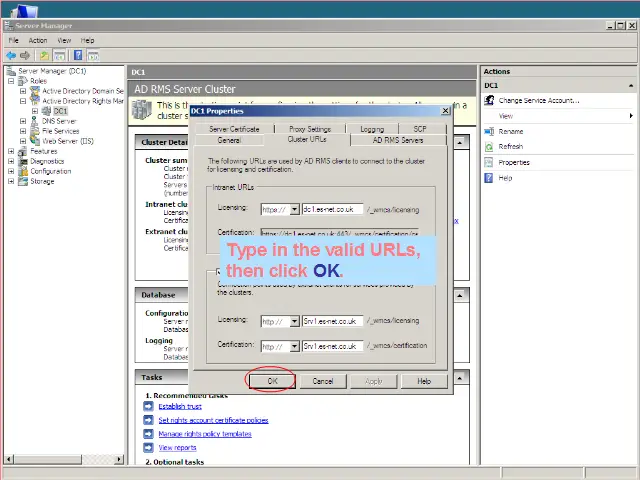Select the DNS Server role icon
The image size is (640, 480).
[35, 121]
